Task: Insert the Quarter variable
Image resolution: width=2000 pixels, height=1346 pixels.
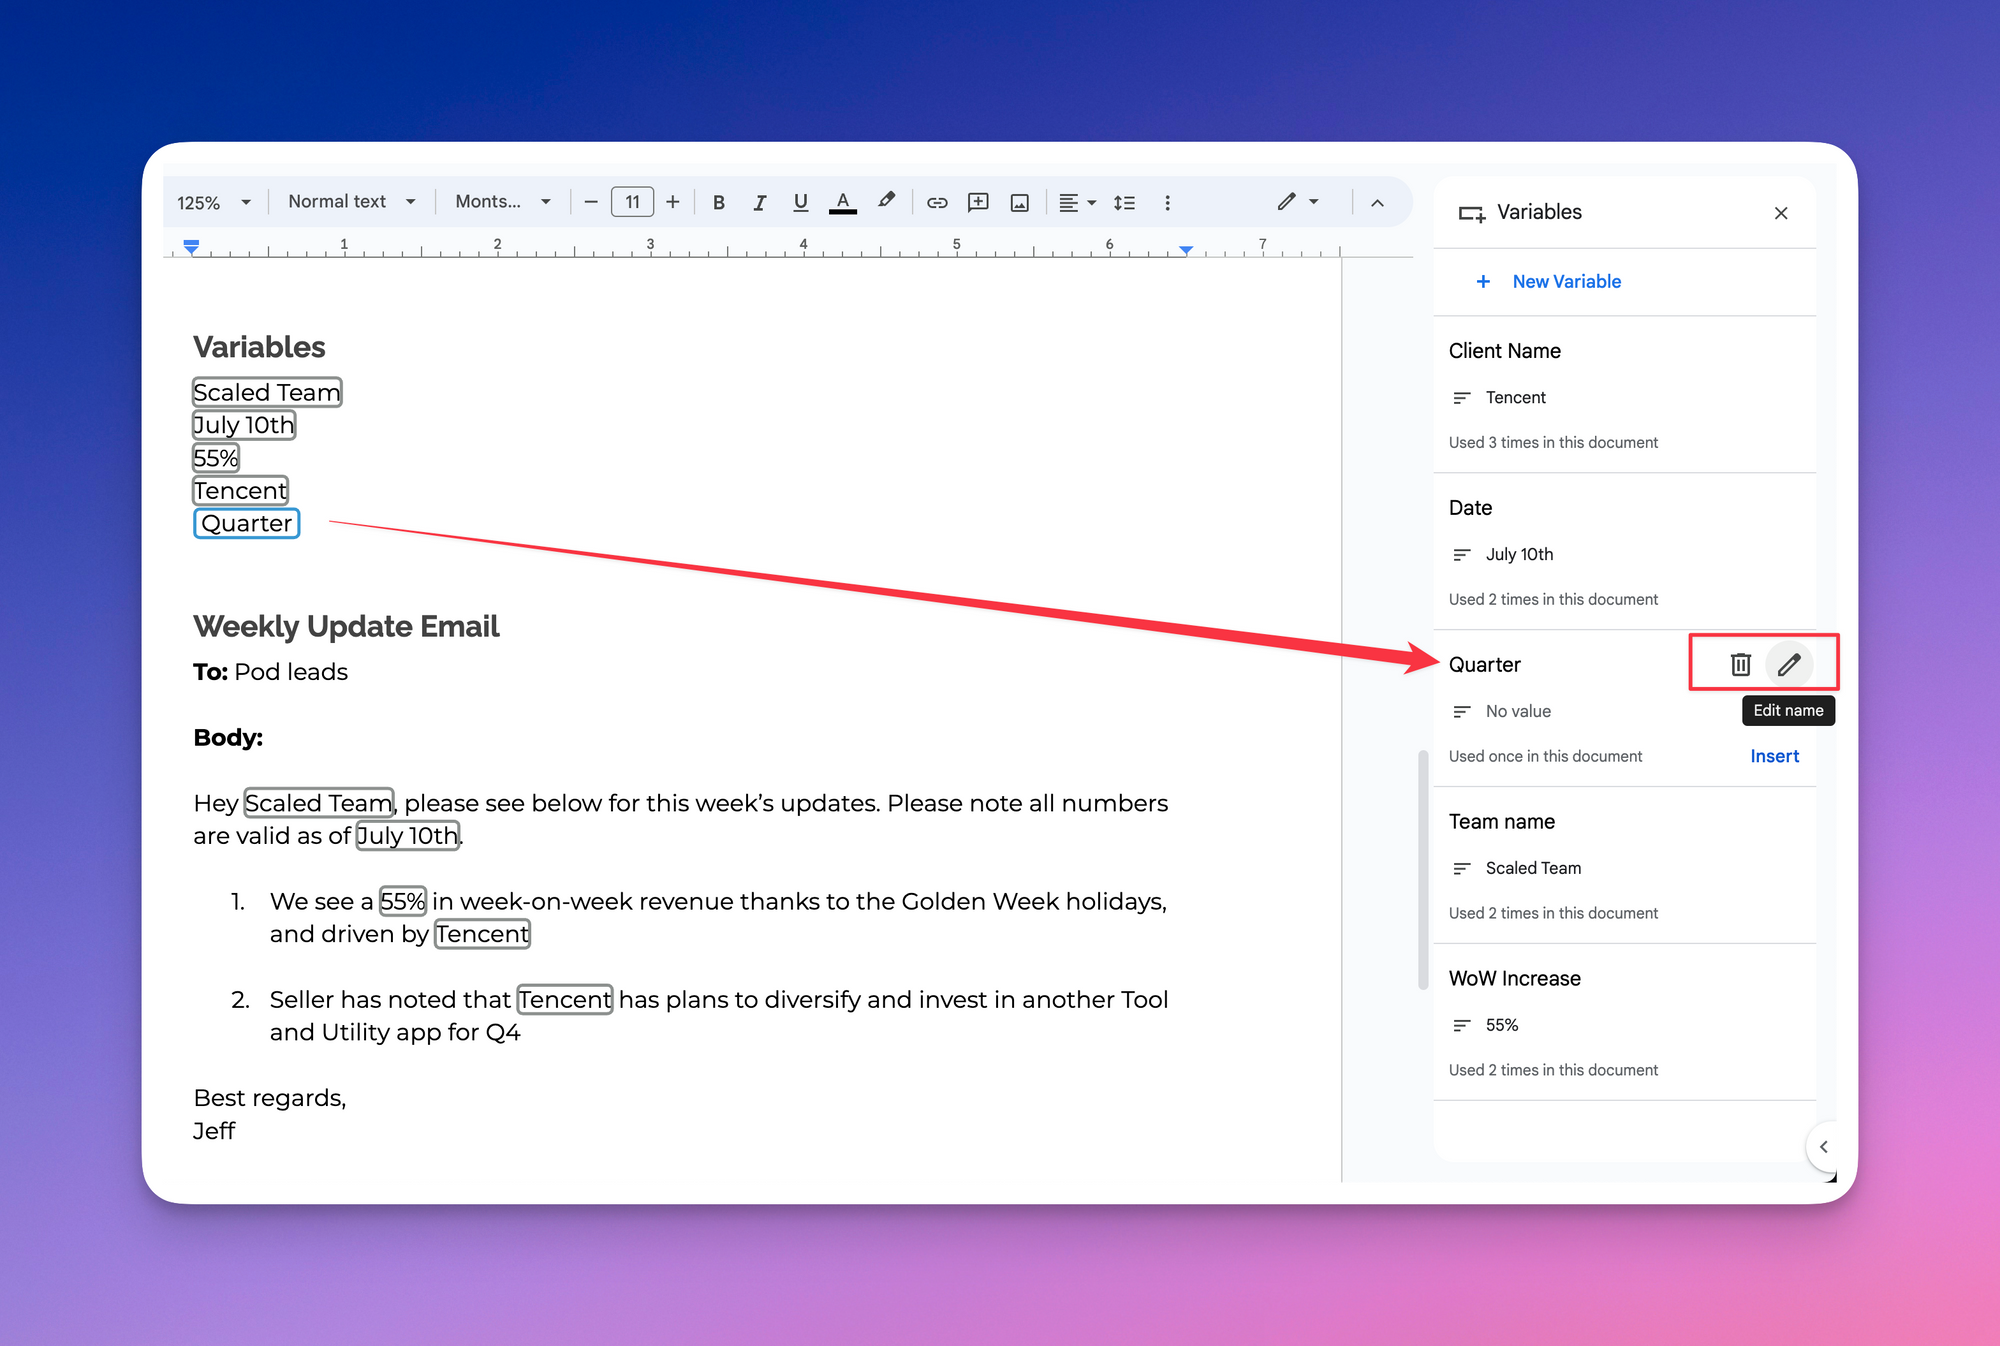Action: click(x=1774, y=757)
